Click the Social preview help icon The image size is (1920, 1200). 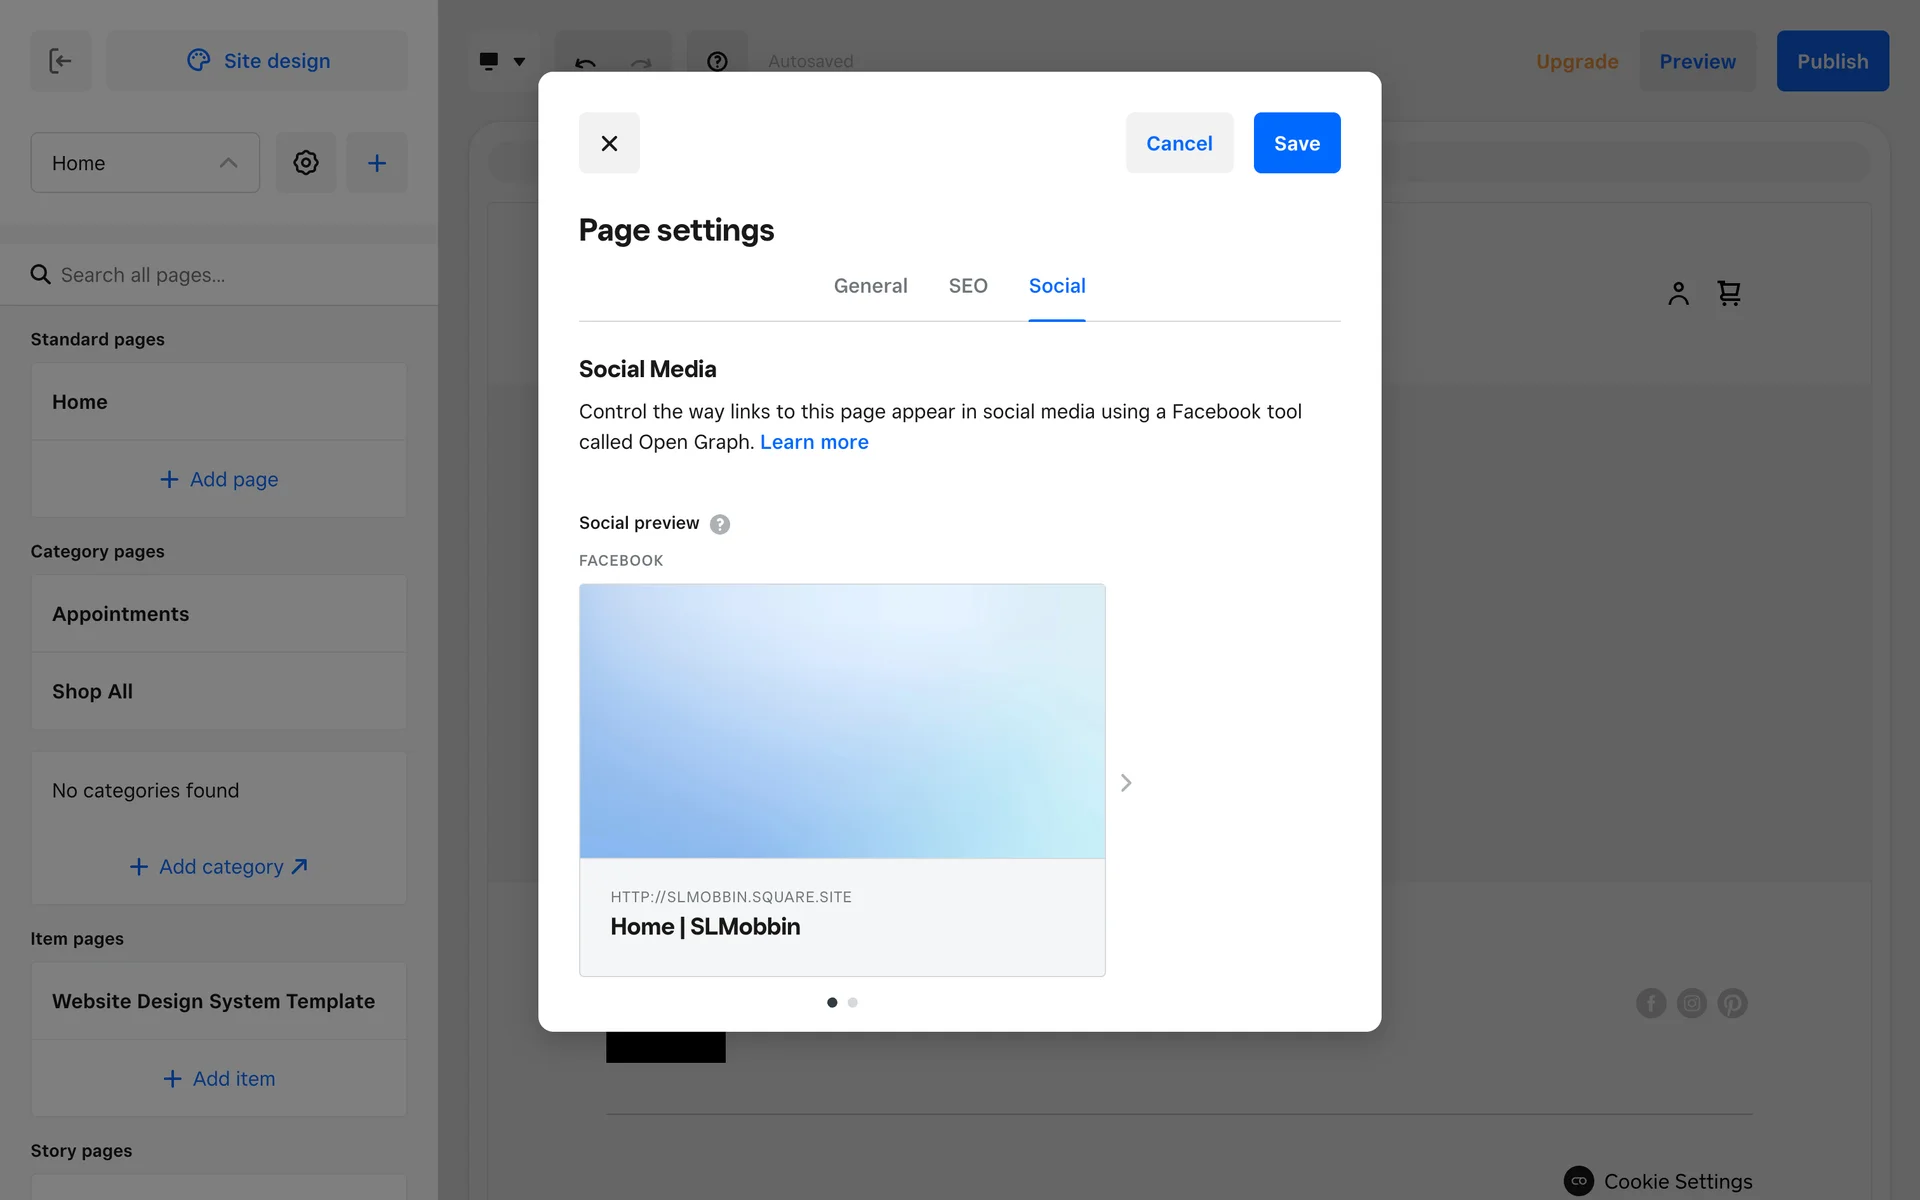pyautogui.click(x=720, y=524)
